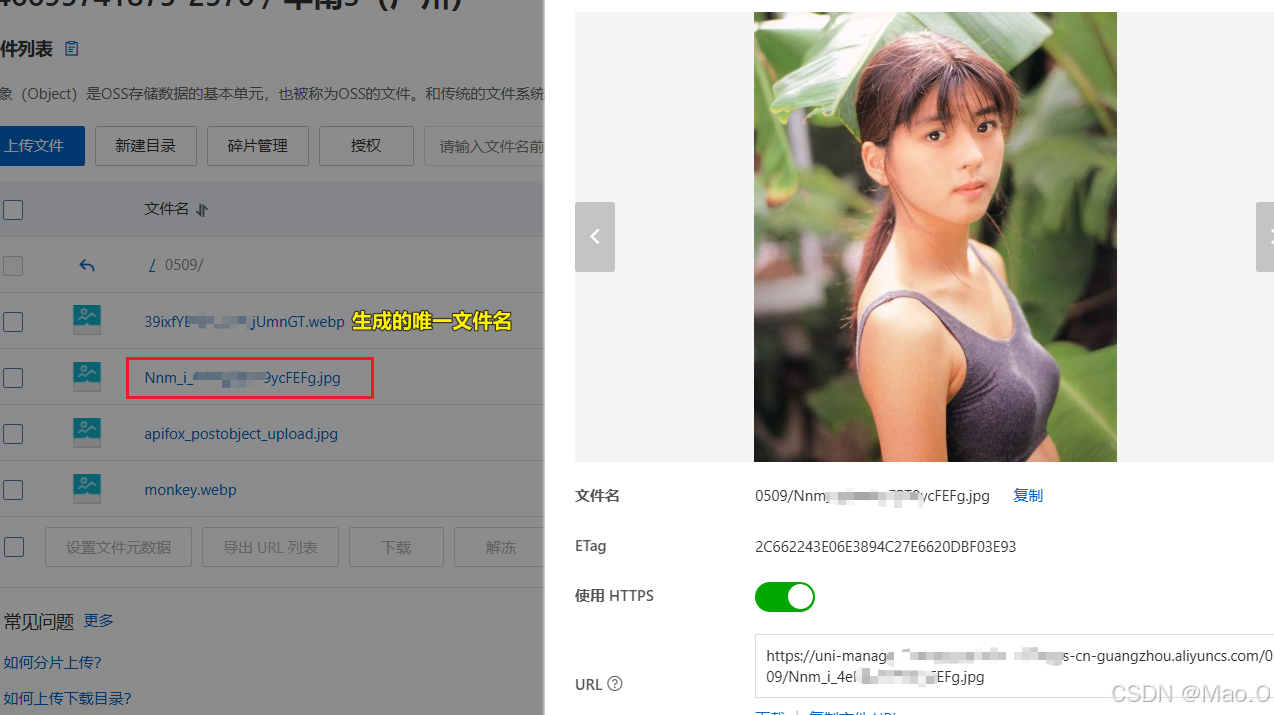Click the 授权 authorize button

click(x=366, y=146)
